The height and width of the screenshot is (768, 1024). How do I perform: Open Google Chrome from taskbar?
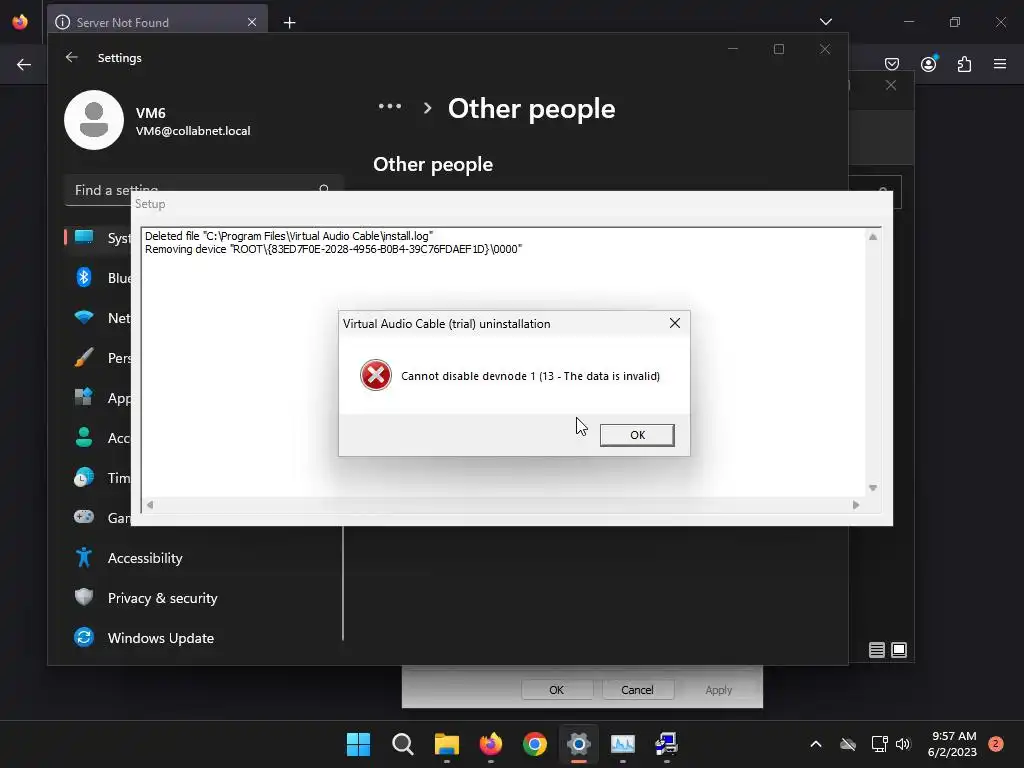point(535,744)
